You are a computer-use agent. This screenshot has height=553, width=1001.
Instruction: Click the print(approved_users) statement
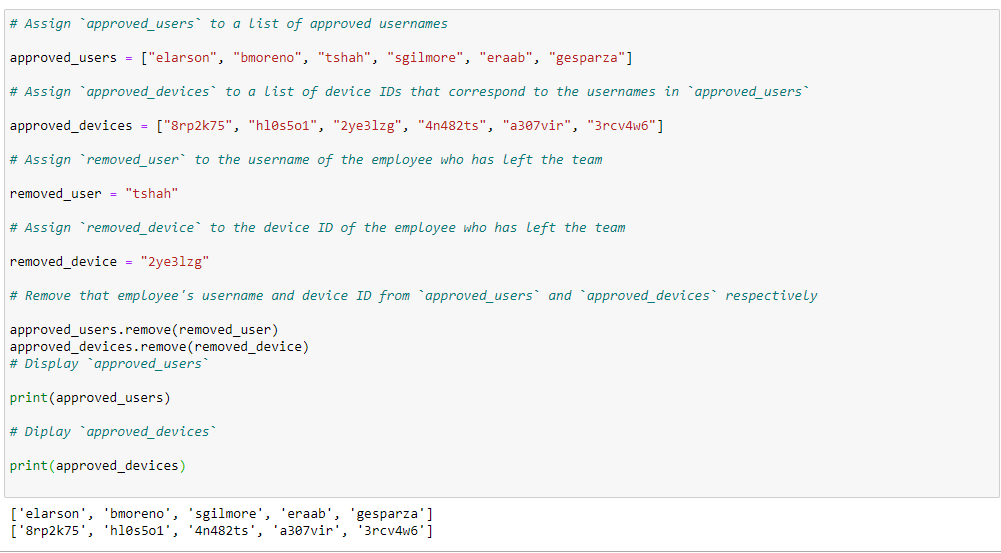click(90, 398)
